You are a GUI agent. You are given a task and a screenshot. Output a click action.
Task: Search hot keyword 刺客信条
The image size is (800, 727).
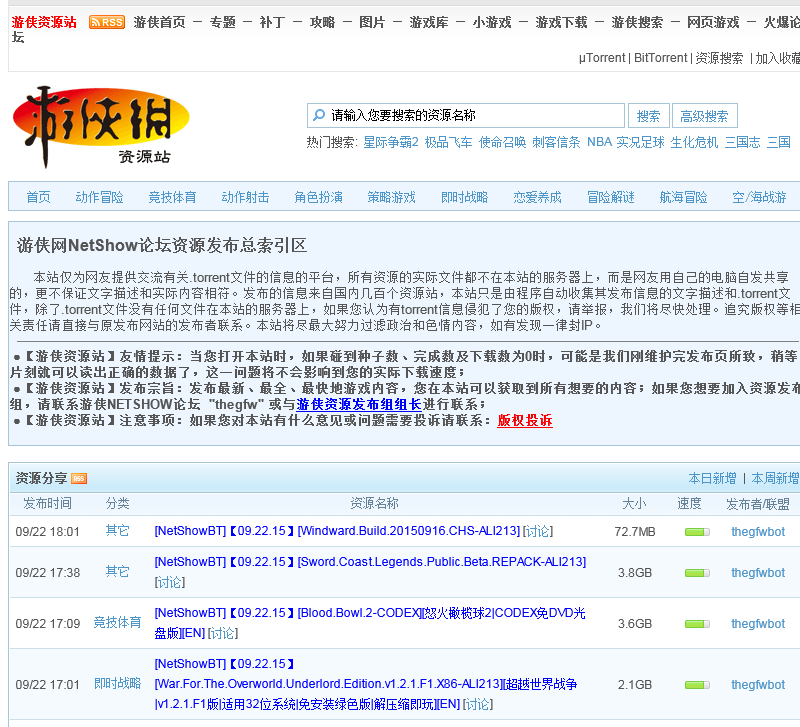click(x=557, y=142)
